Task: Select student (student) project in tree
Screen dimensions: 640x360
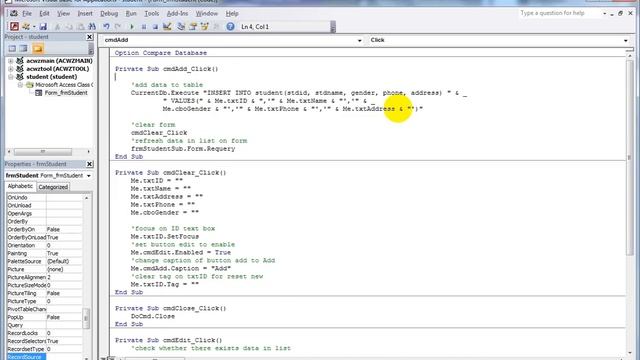Action: point(51,77)
